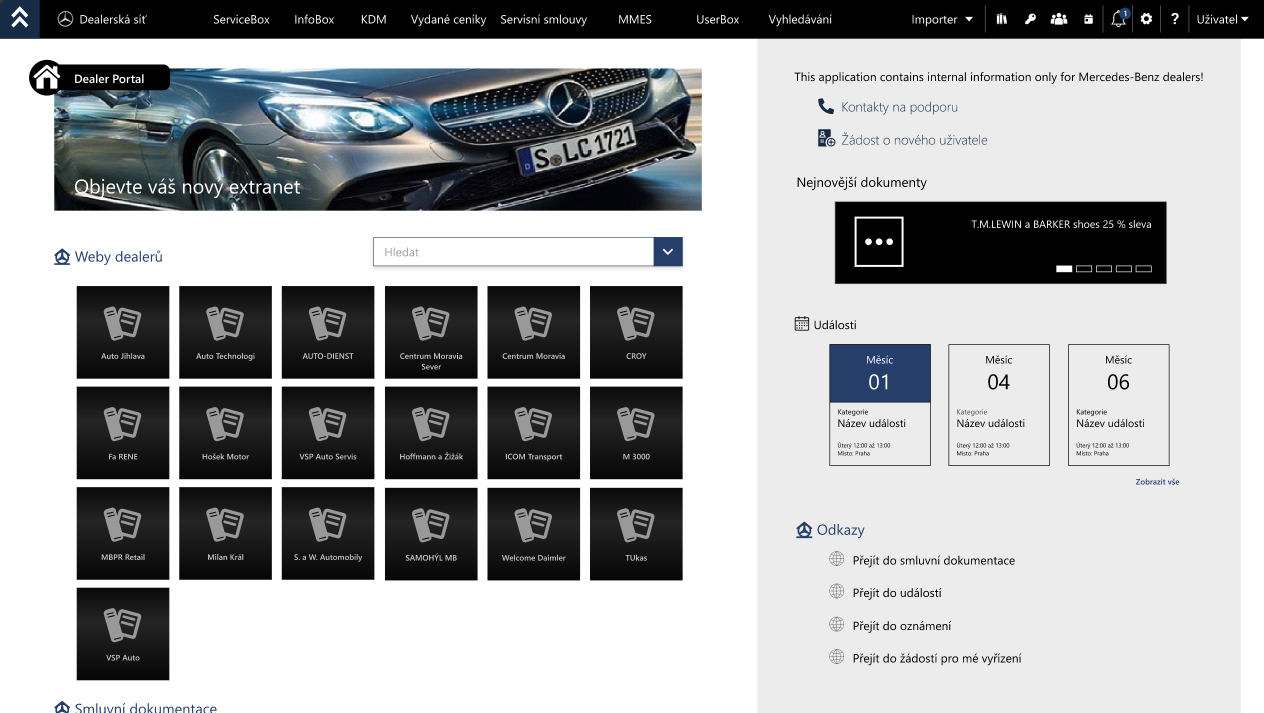This screenshot has width=1264, height=713.
Task: Select the Měsíc 01 event card
Action: 879,405
